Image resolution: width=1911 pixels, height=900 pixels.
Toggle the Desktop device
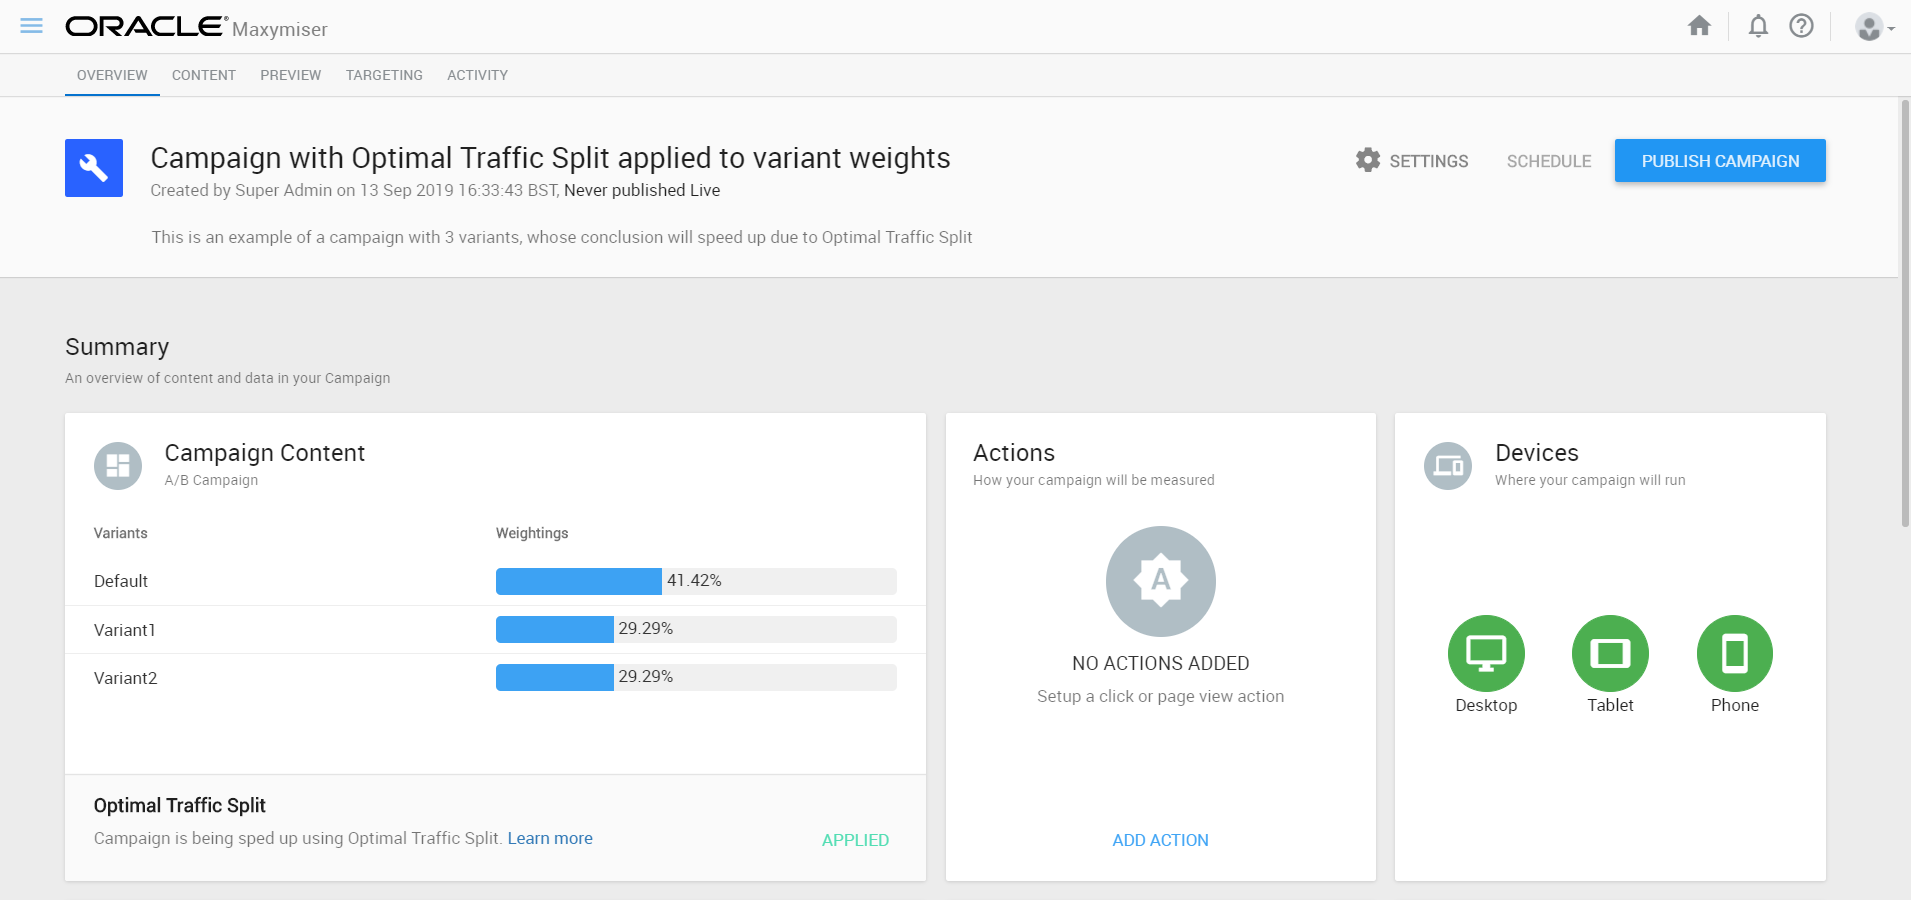[1486, 654]
